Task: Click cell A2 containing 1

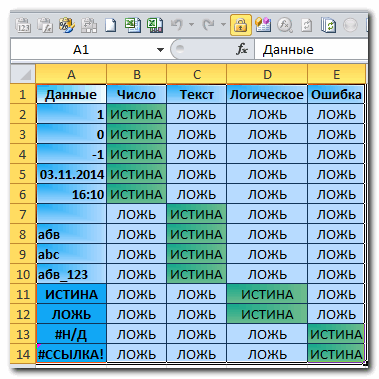Action: coord(71,114)
